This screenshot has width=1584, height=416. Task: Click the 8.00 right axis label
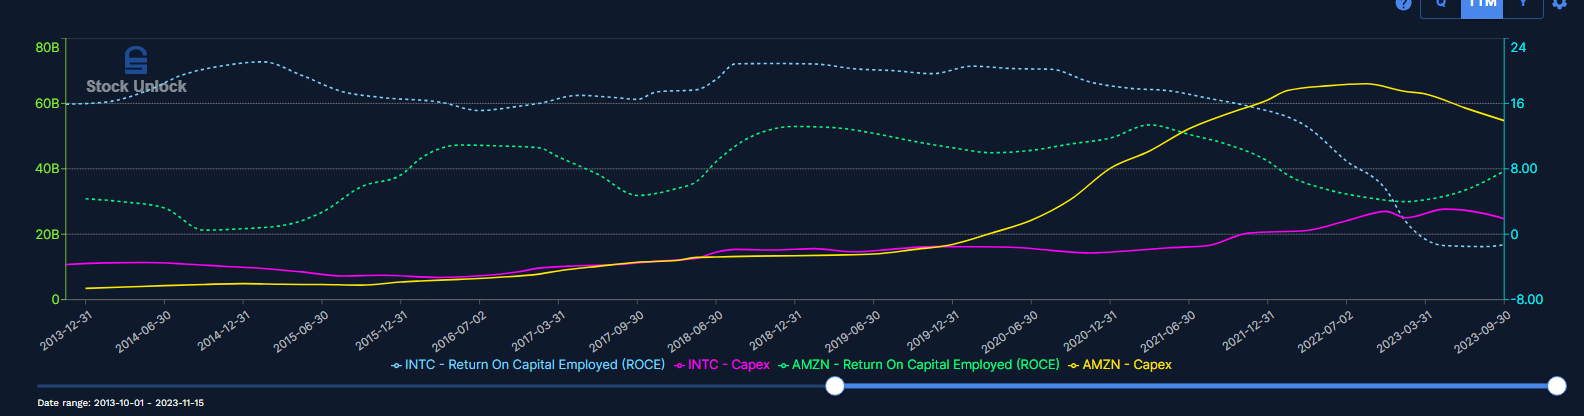click(x=1524, y=168)
